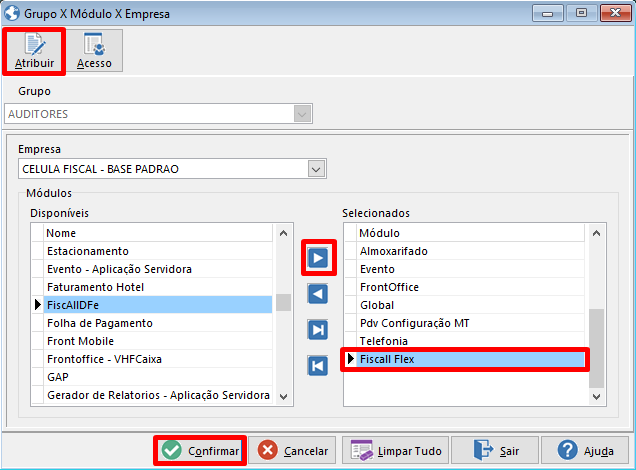Open the Atribuir toolbar button

34,51
